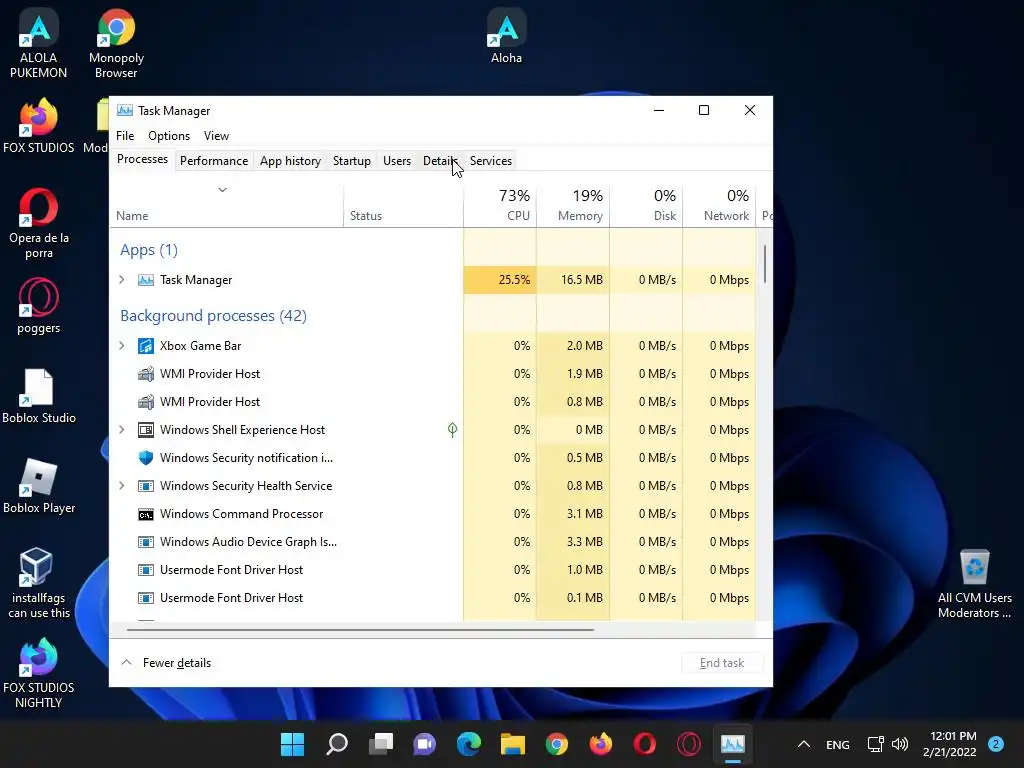The image size is (1024, 768).
Task: Click the 25.5% CPU cell for Task Manager
Action: [500, 280]
